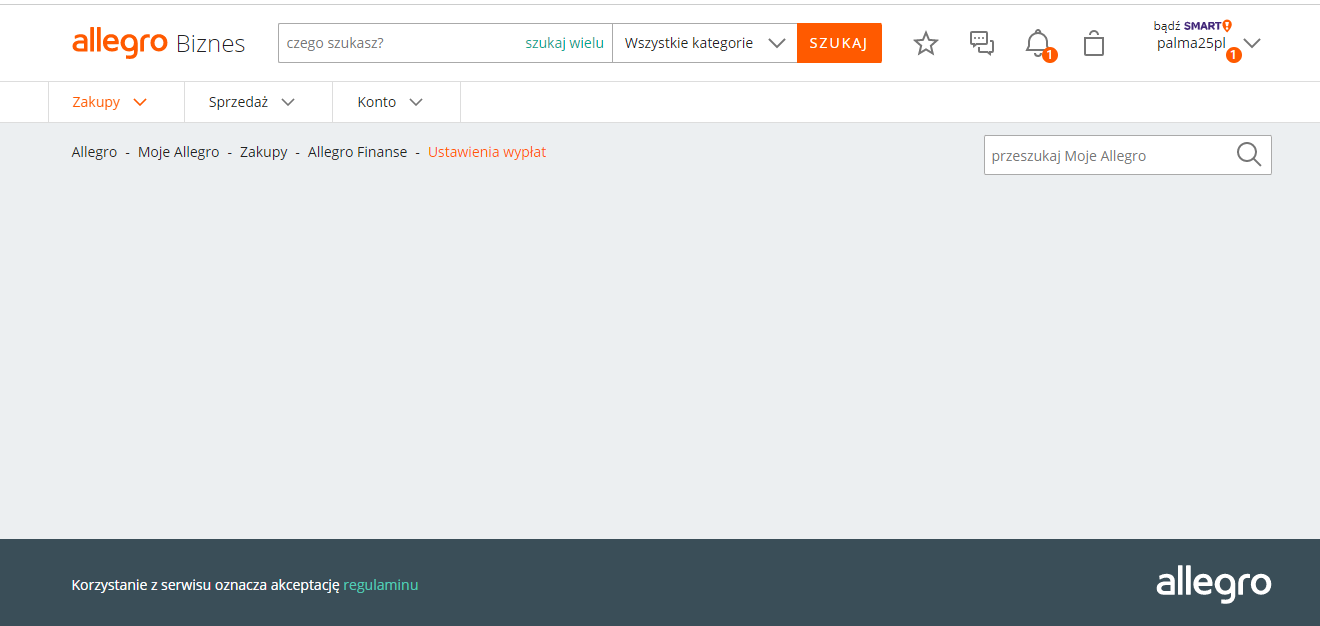Screen dimensions: 1320x626
Task: Click the czego szukasz search field
Action: (x=400, y=43)
